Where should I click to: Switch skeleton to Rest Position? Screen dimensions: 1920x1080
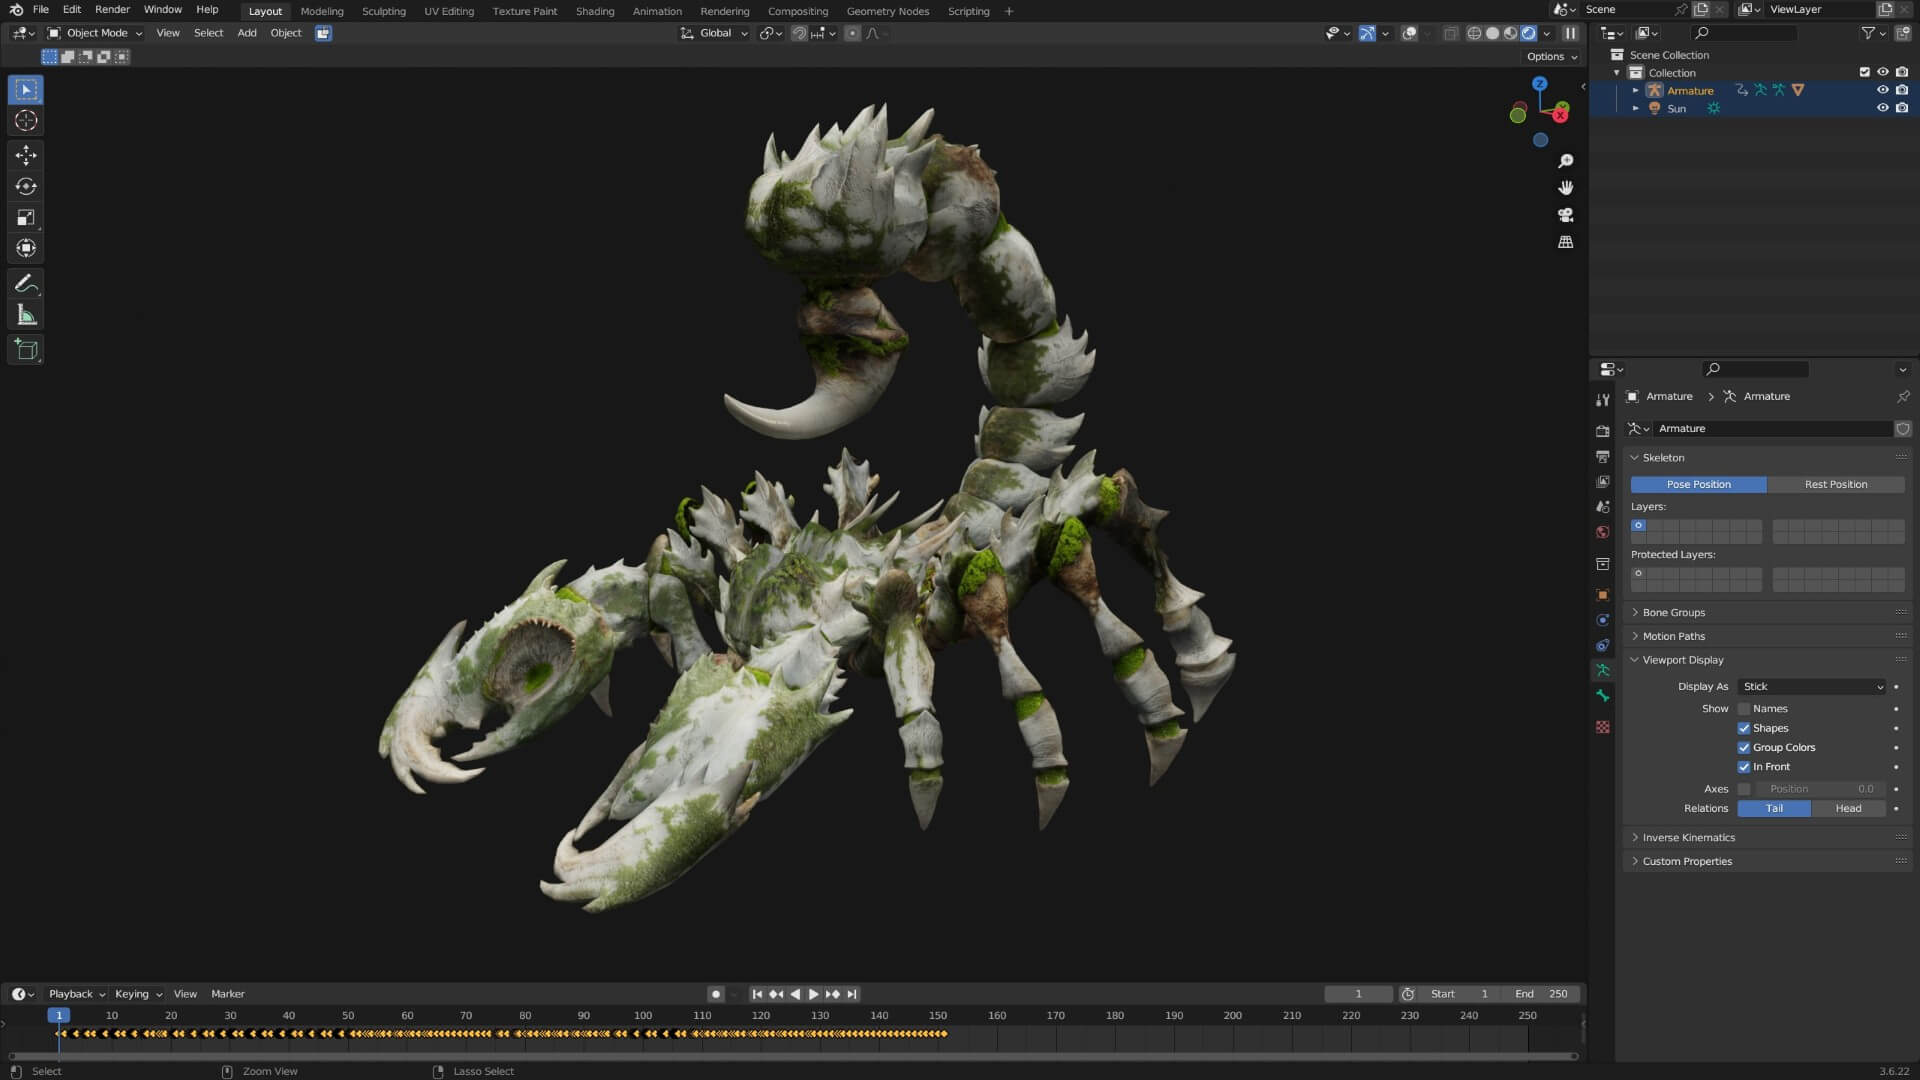1835,484
